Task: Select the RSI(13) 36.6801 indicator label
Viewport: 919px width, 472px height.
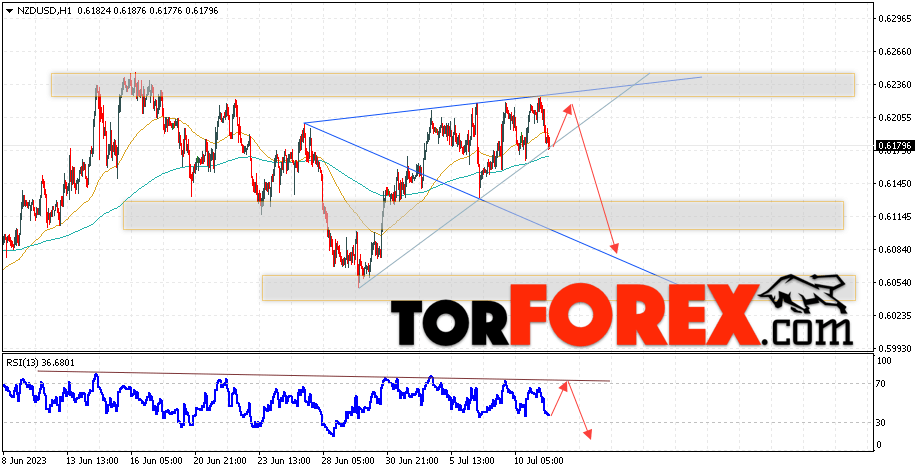Action: 41,362
